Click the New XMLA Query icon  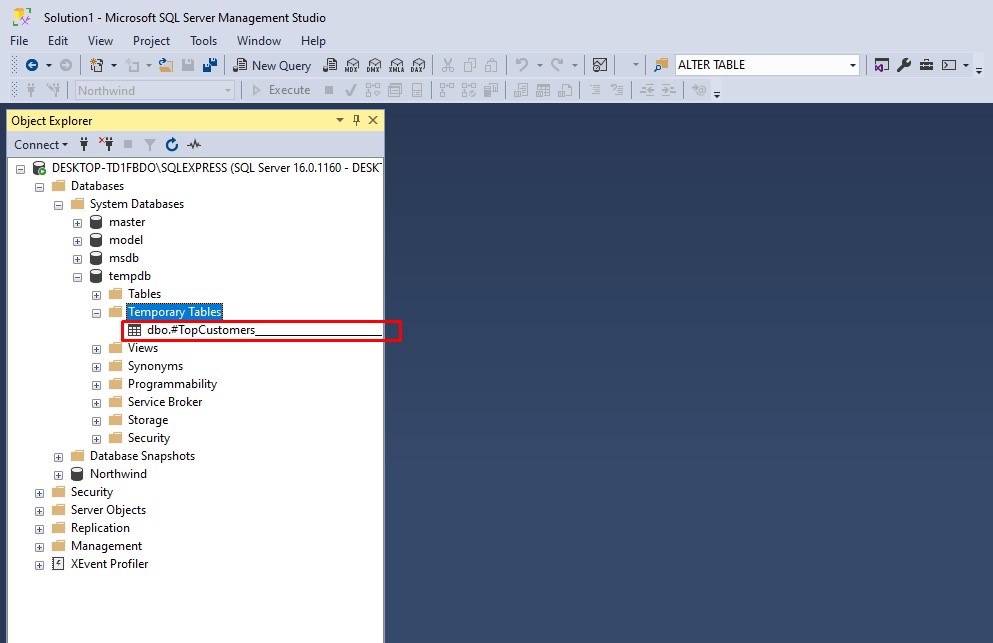coord(394,65)
